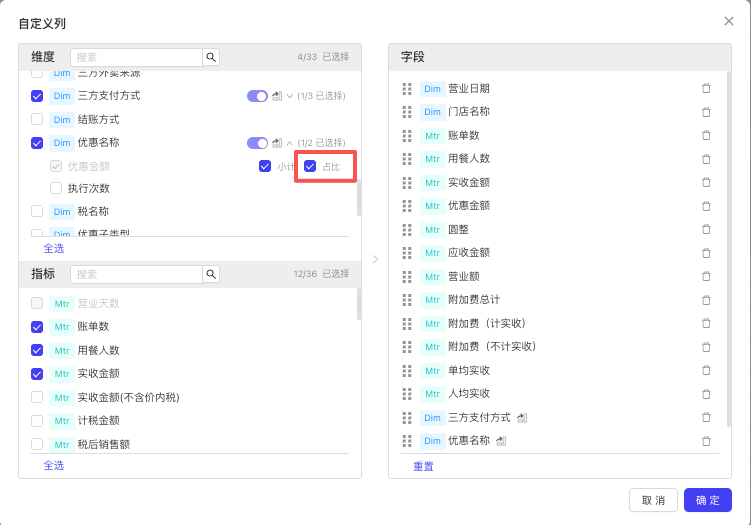Click the search icon in 指标 panel

point(211,274)
